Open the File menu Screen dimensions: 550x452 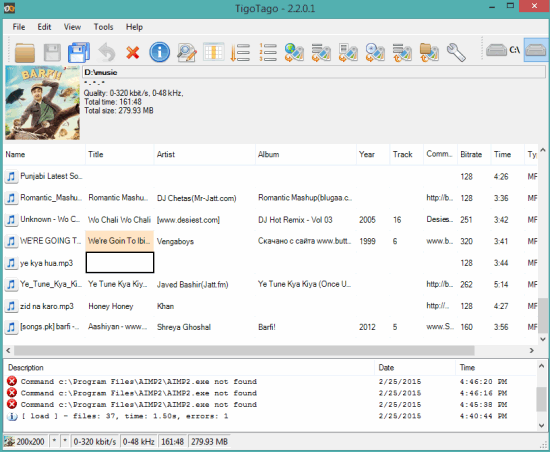pyautogui.click(x=19, y=27)
